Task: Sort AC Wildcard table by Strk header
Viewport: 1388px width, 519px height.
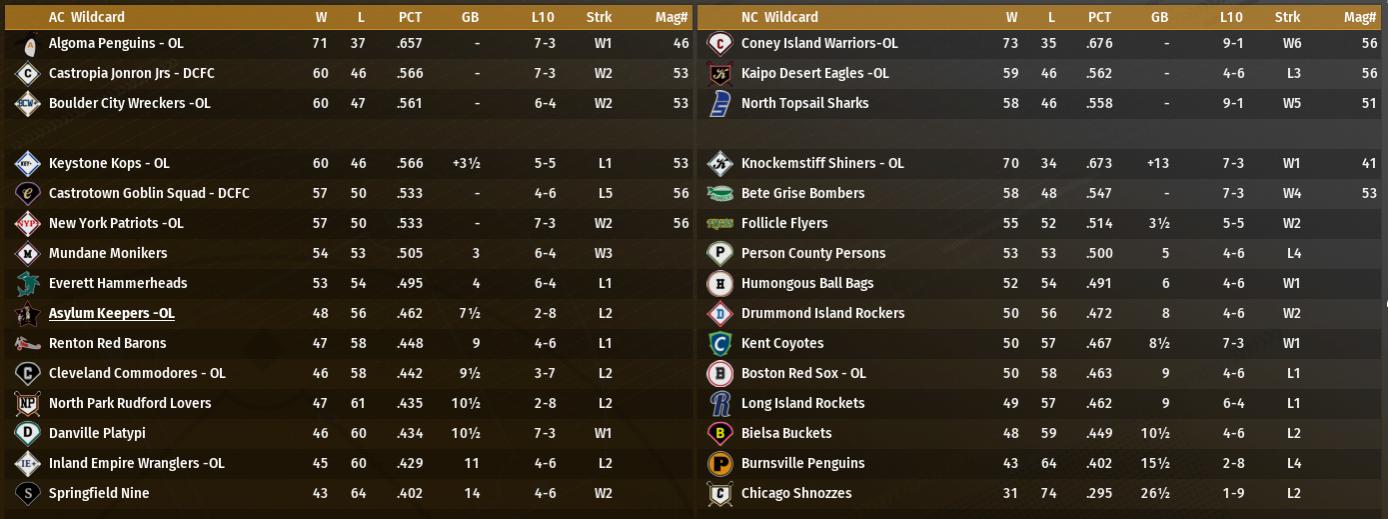Action: click(599, 17)
